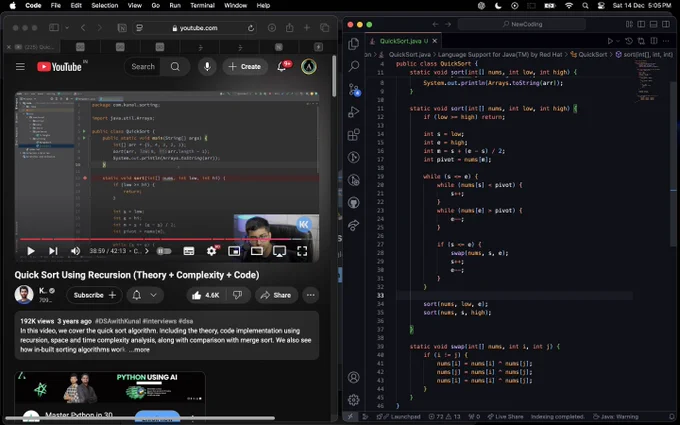Cast video using AirPlay icon in player
Image resolution: width=680 pixels, height=425 pixels.
pyautogui.click(x=279, y=251)
